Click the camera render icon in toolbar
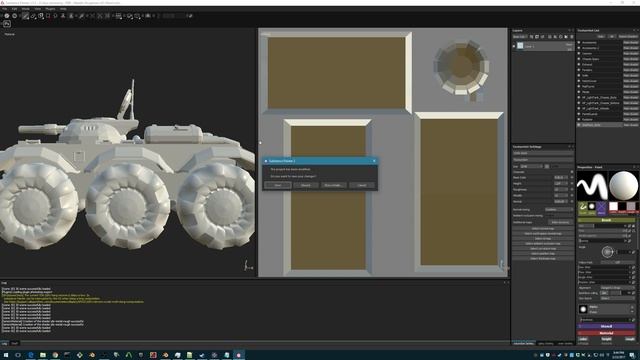This screenshot has height=360, width=640. pos(148,16)
